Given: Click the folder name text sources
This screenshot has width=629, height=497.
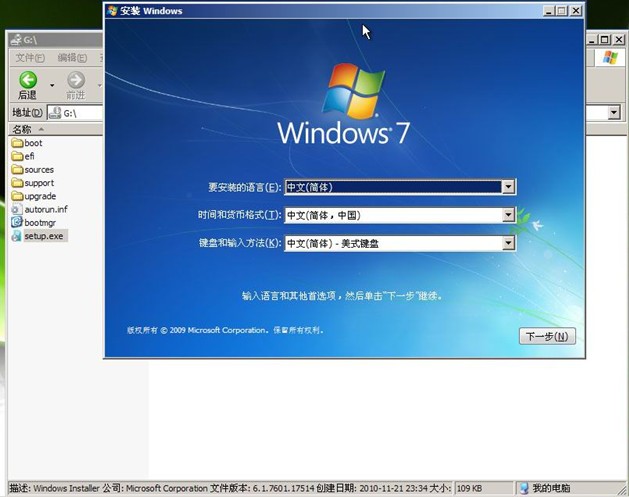Looking at the screenshot, I should 39,170.
